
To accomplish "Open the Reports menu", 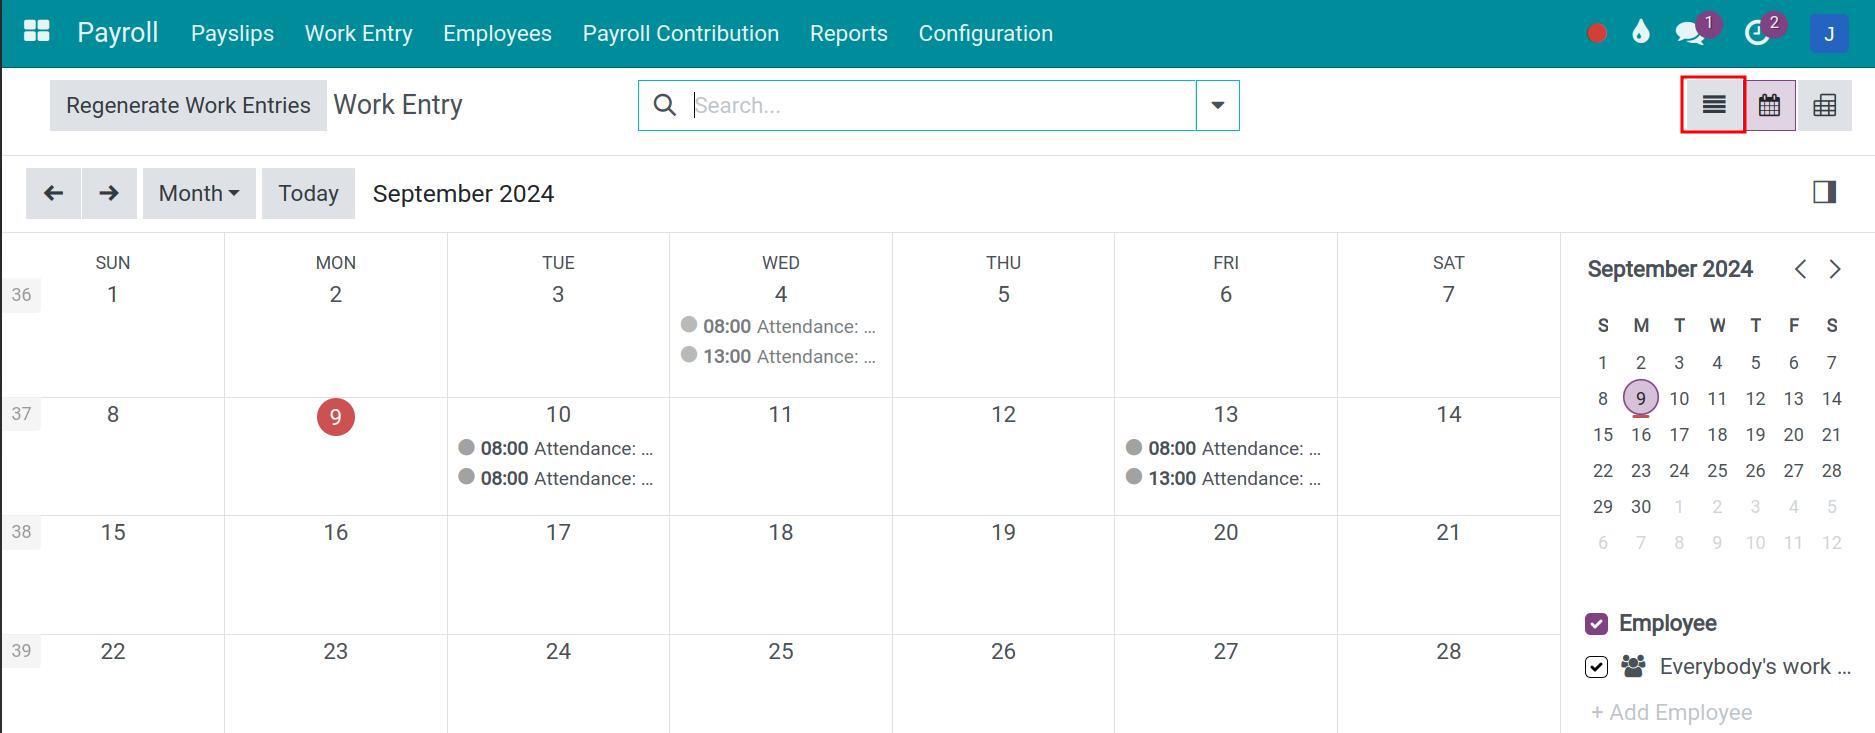I will [x=849, y=33].
